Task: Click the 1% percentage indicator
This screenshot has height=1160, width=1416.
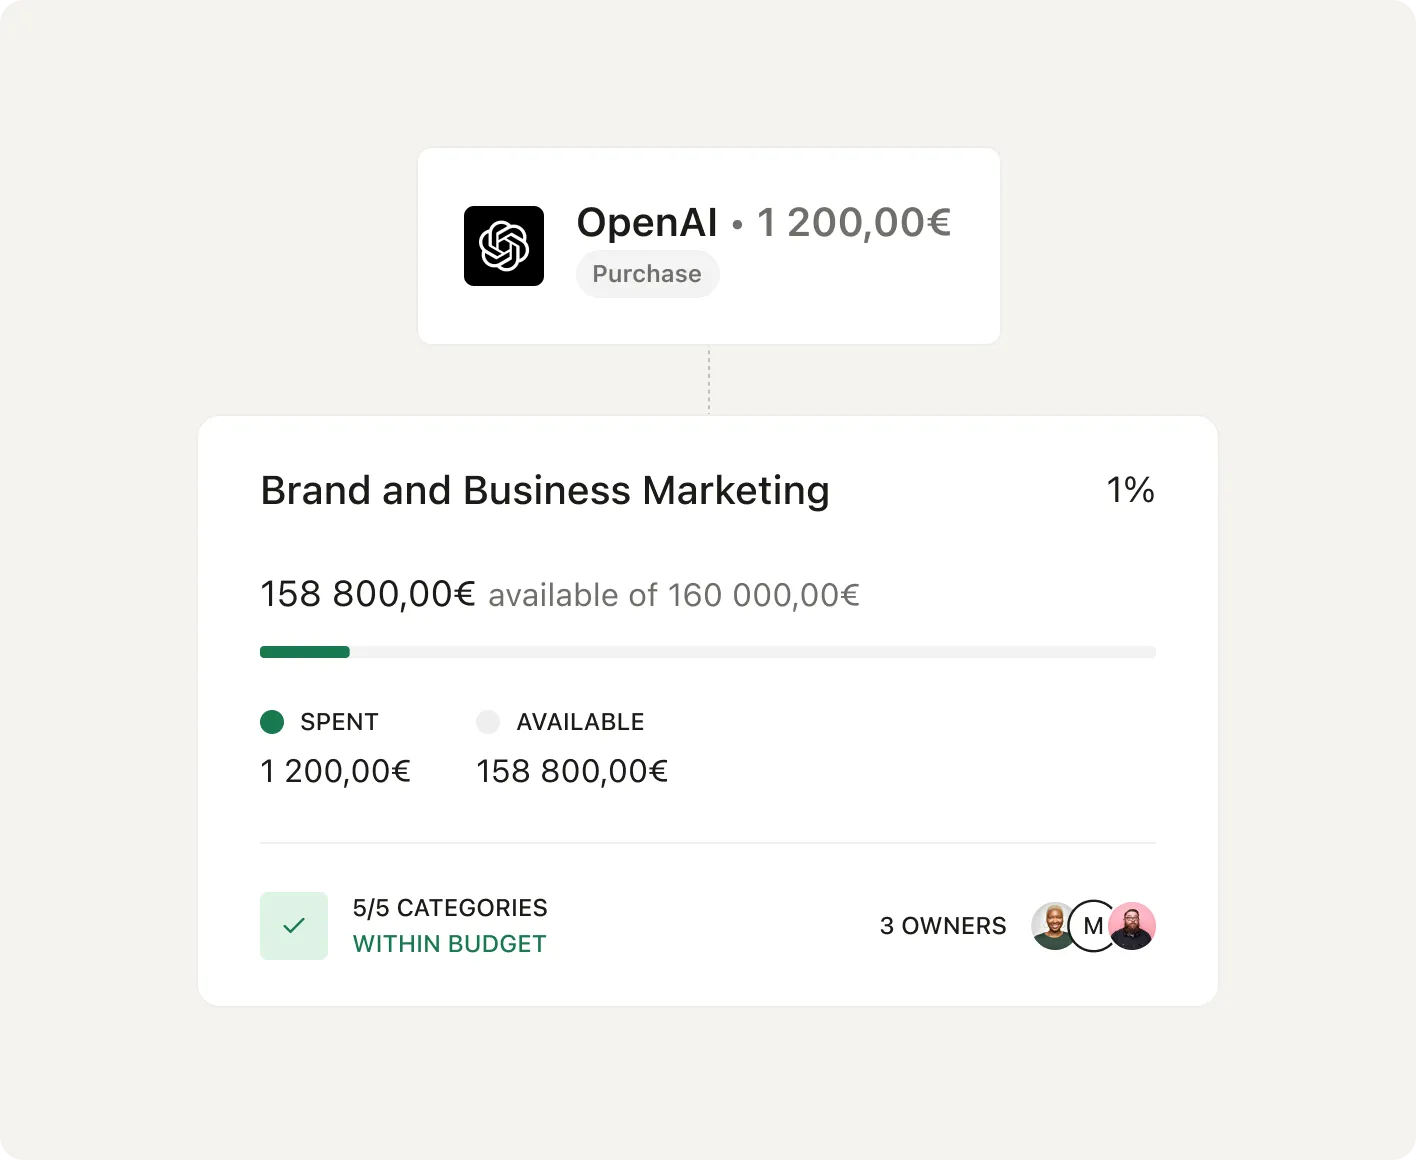Action: point(1131,490)
